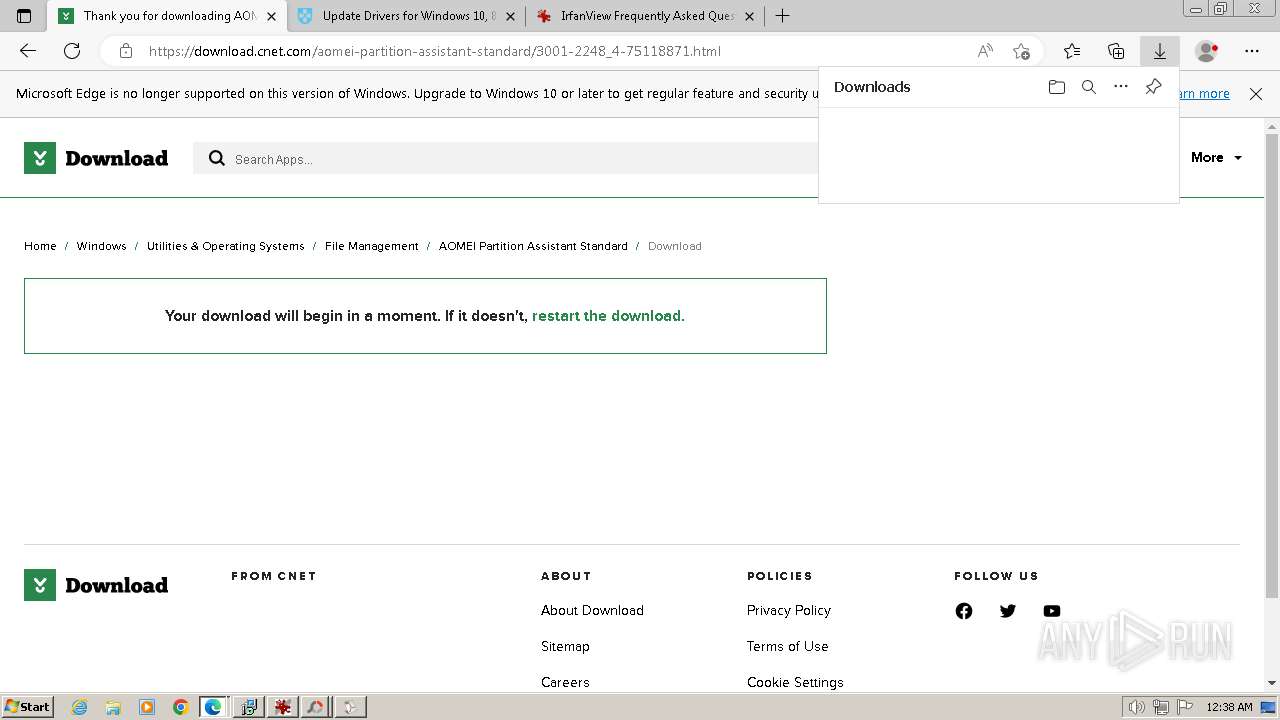Click the 12:38 AM clock

click(x=1229, y=707)
